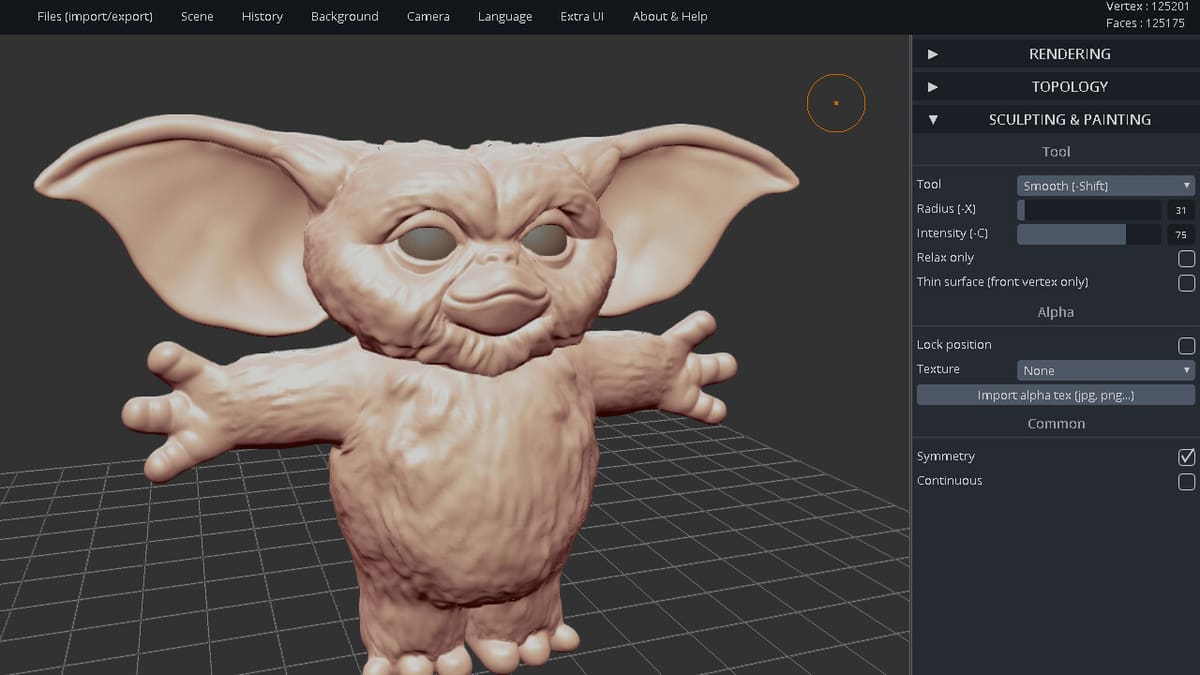Screen dimensions: 1200x675
Task: Click the 'Relax only' label
Action: tap(945, 258)
